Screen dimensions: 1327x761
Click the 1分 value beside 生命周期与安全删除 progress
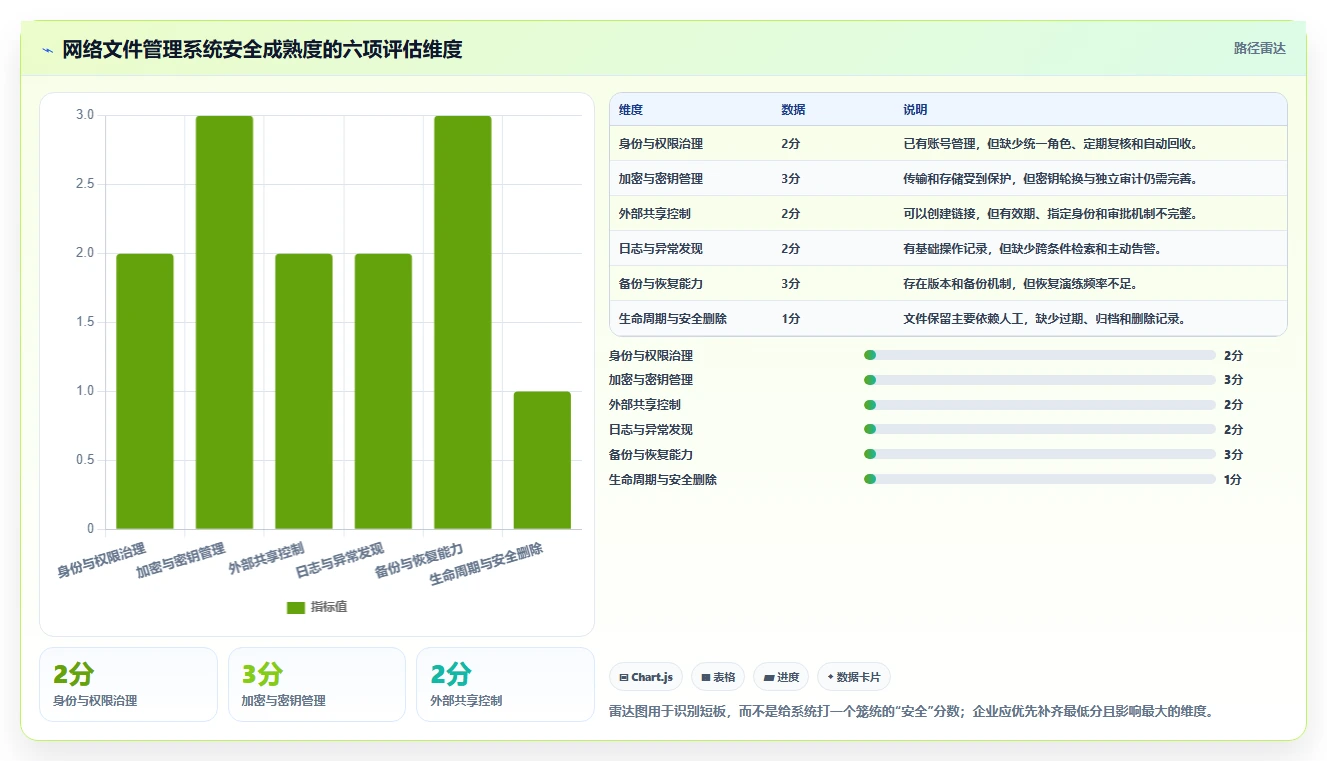click(1233, 480)
